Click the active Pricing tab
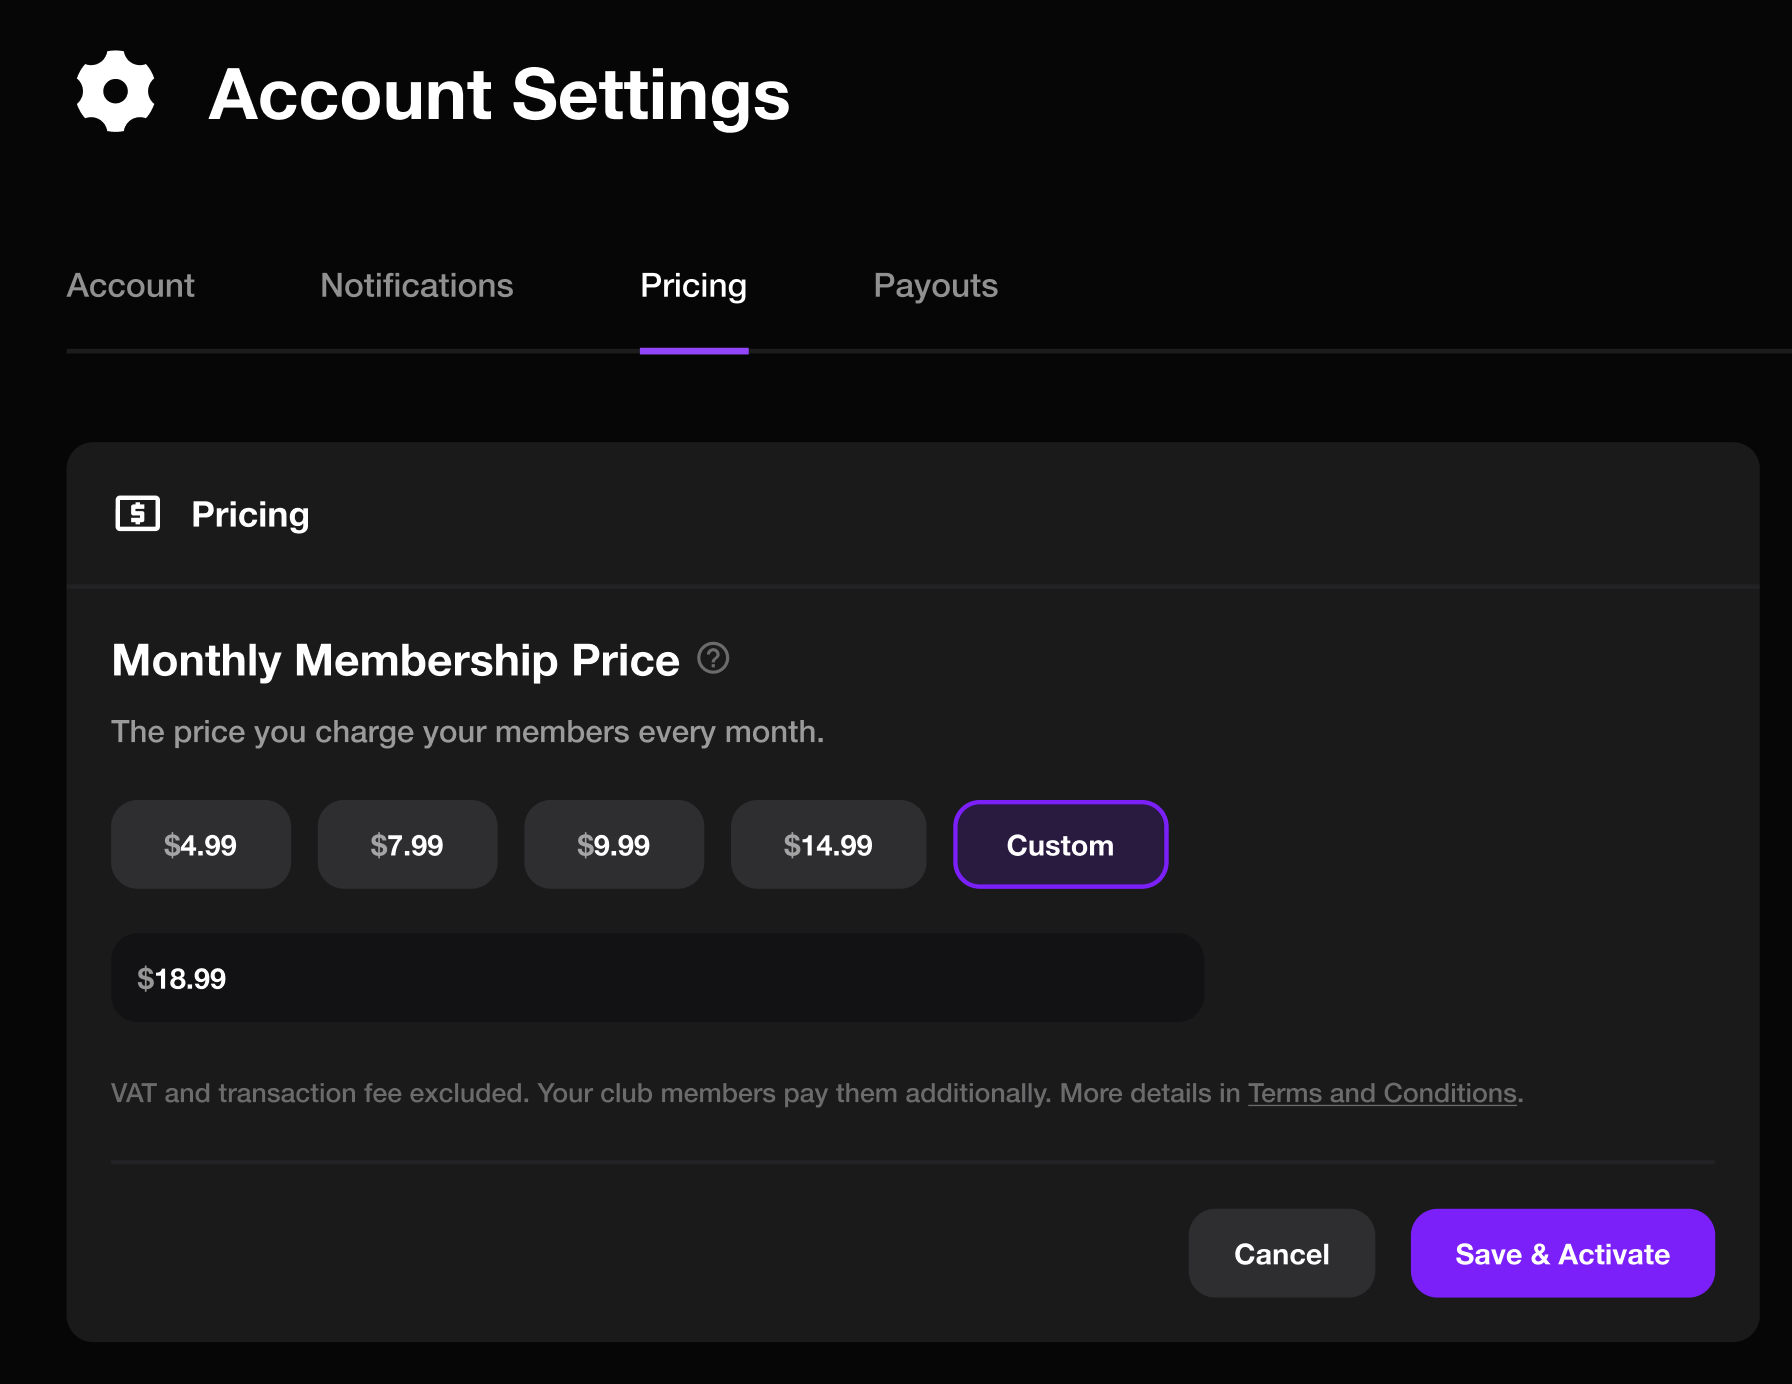 pos(693,286)
